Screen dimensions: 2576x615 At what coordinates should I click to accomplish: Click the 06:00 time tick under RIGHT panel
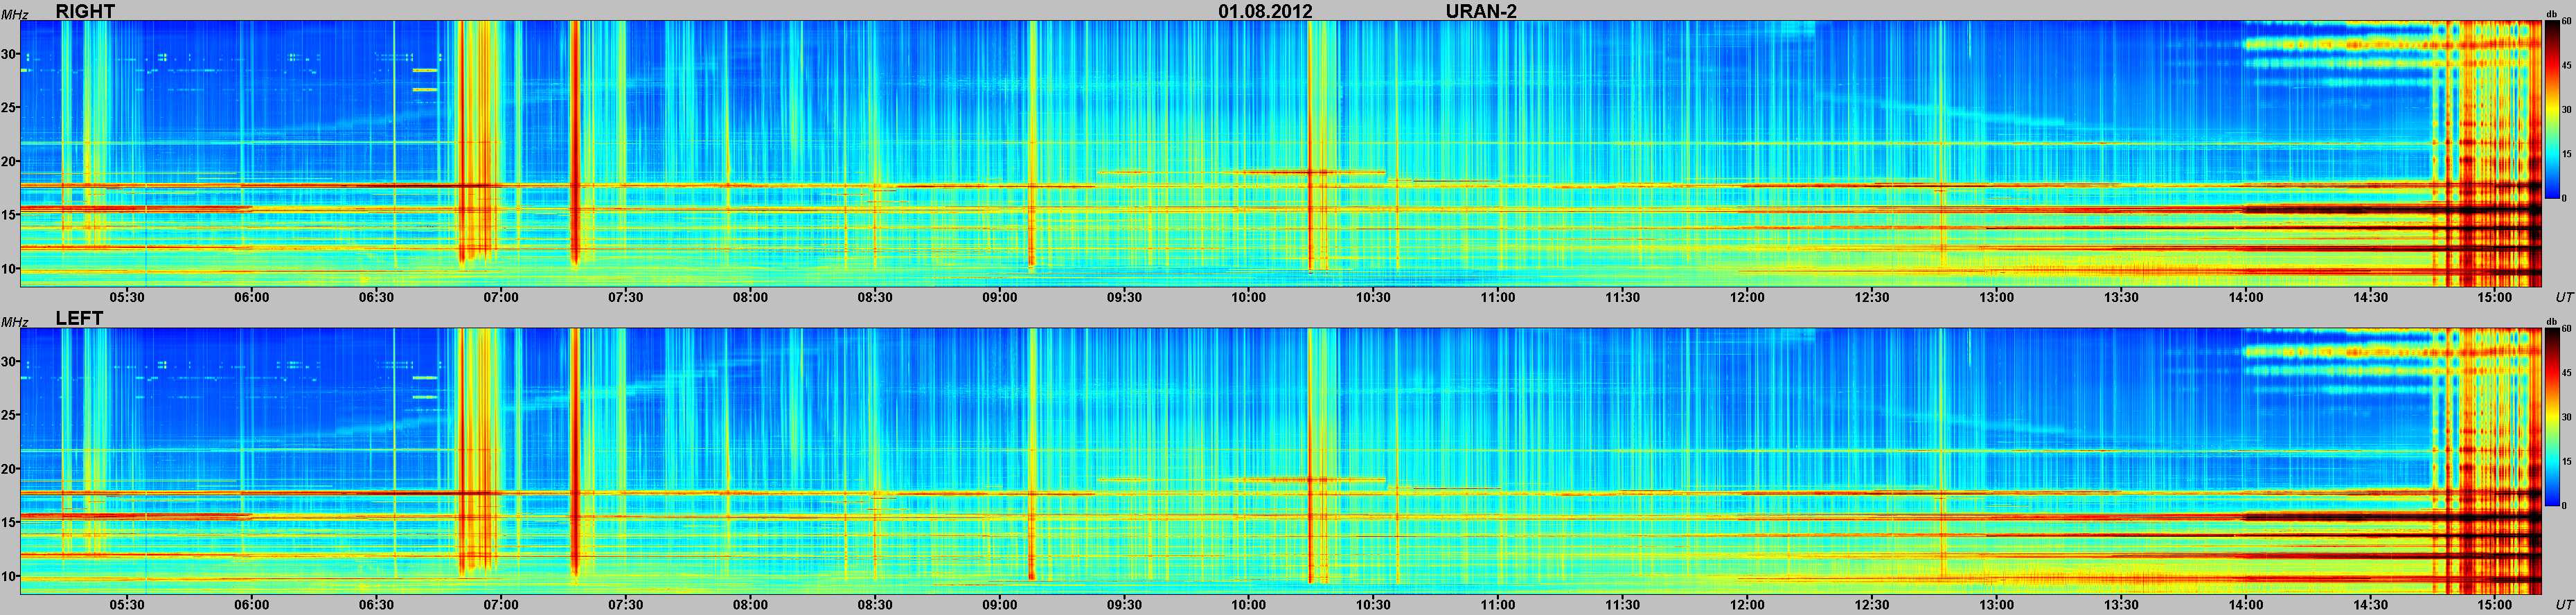tap(252, 297)
